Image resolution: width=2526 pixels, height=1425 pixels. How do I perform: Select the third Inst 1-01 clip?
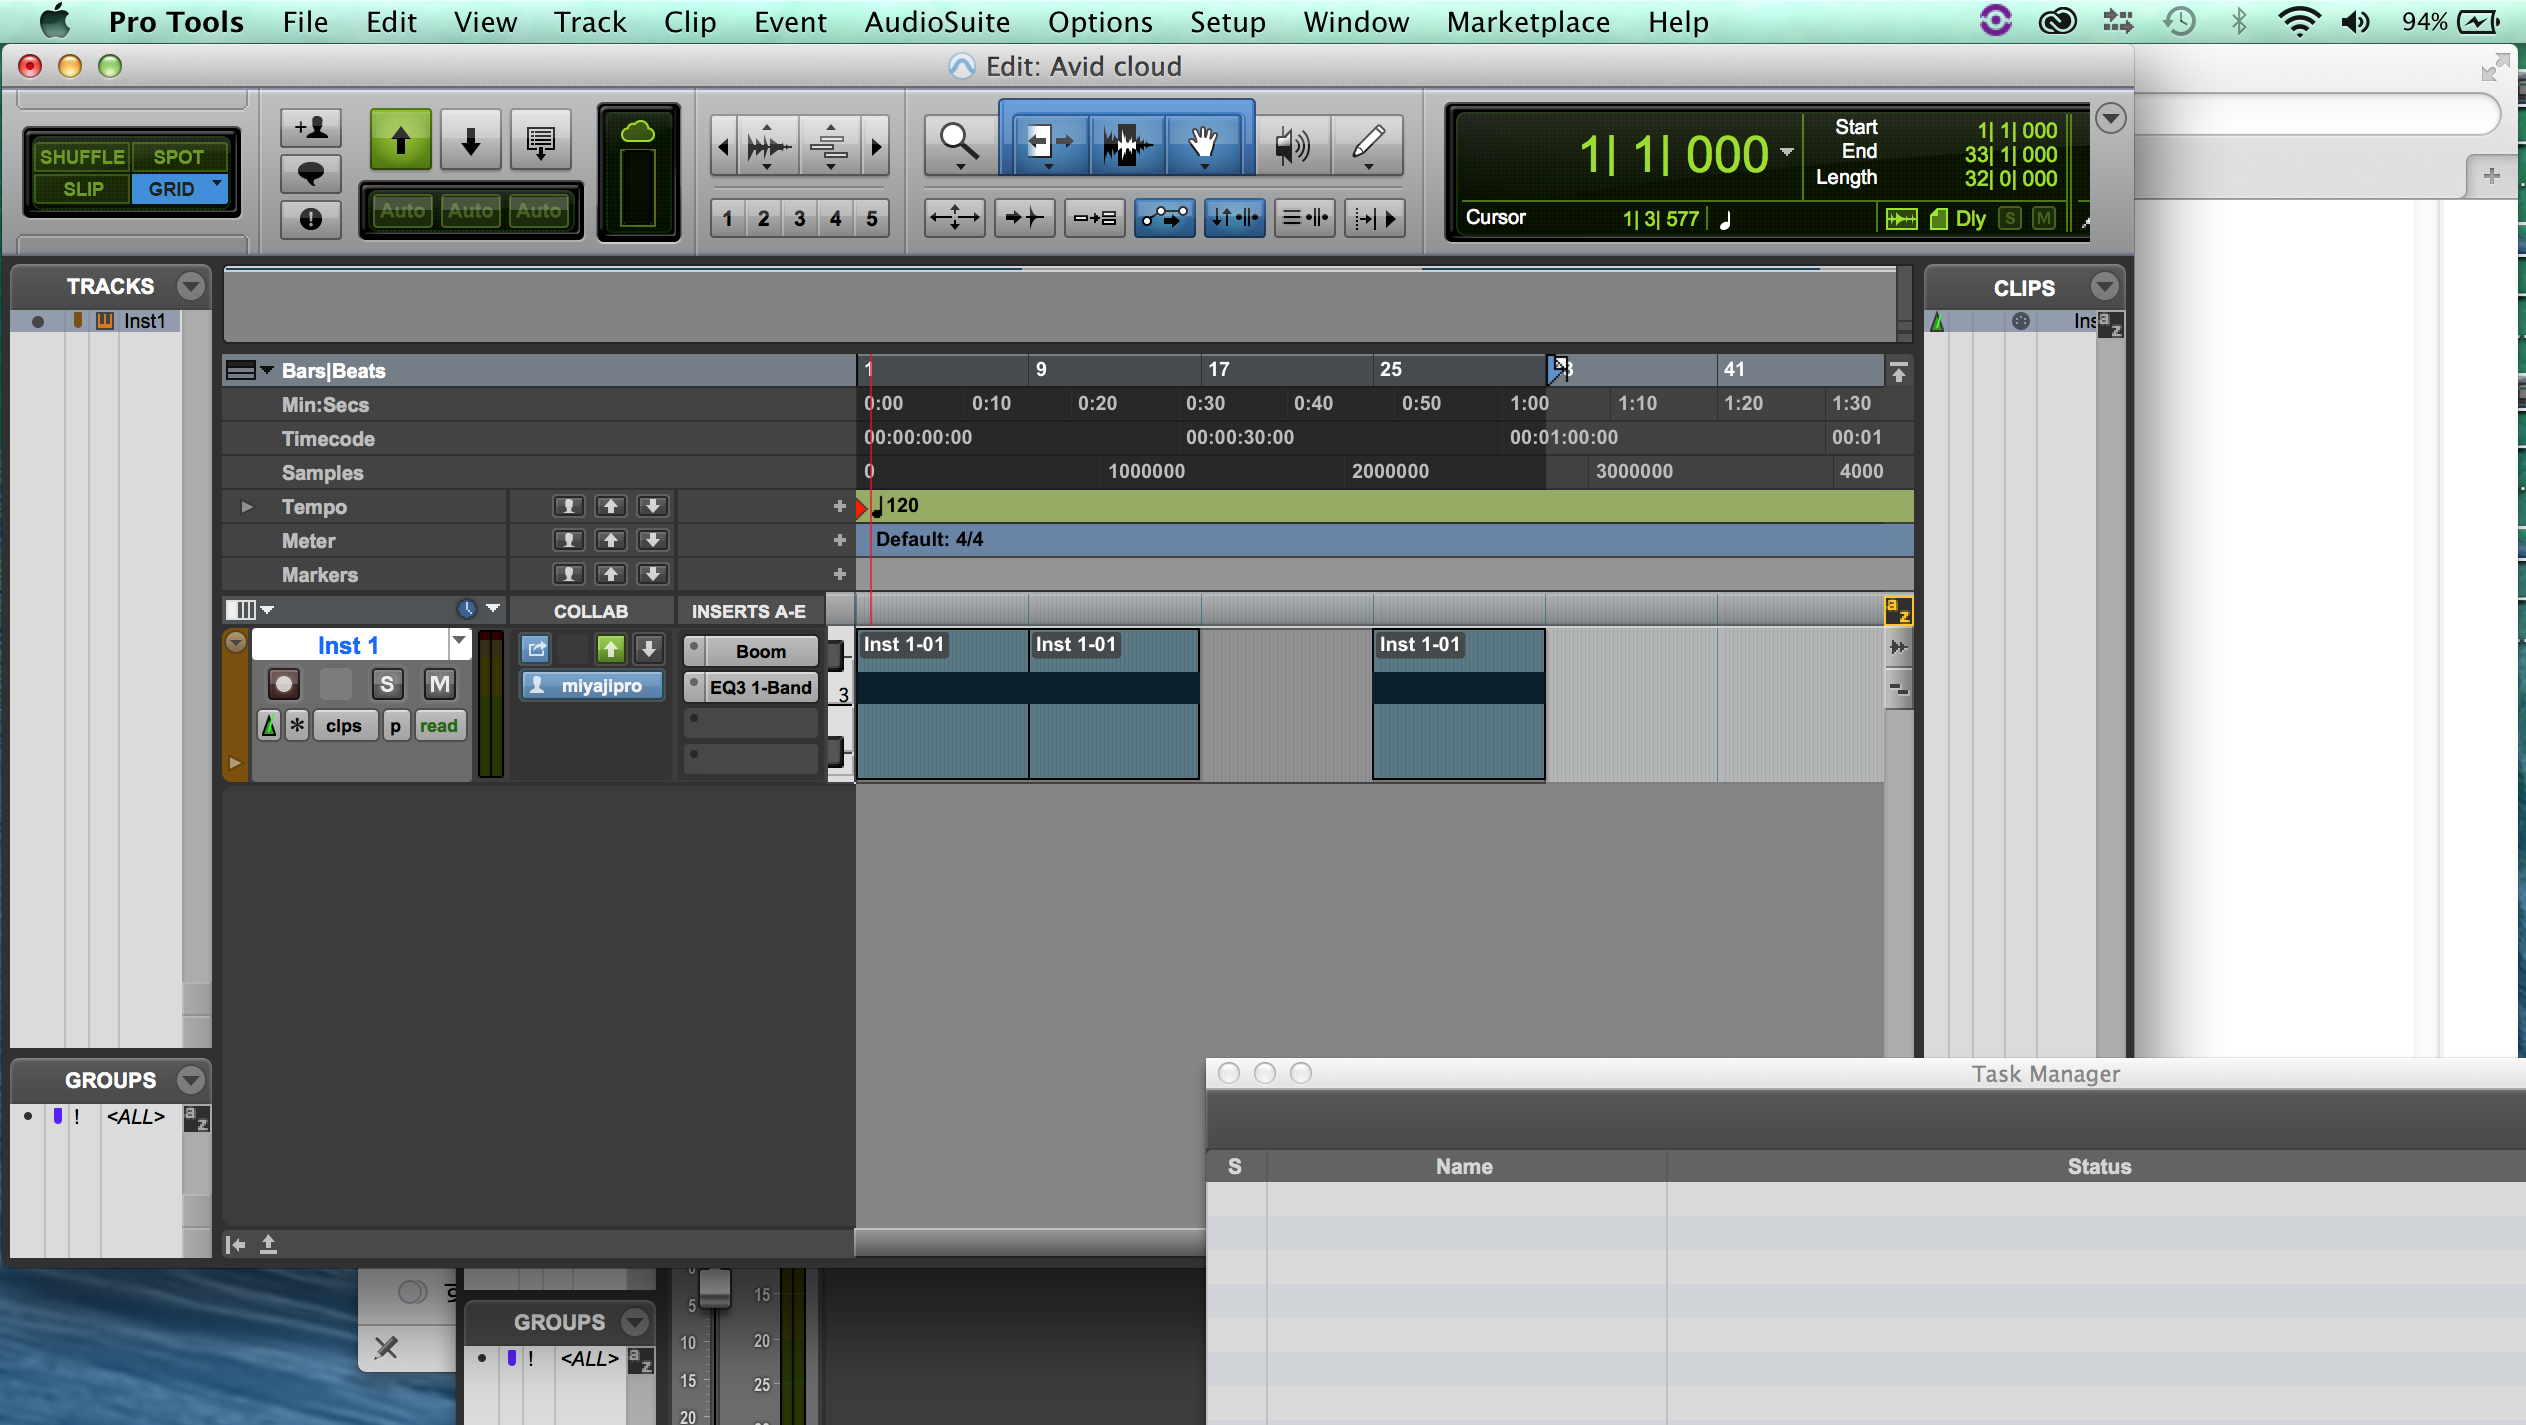[1458, 704]
